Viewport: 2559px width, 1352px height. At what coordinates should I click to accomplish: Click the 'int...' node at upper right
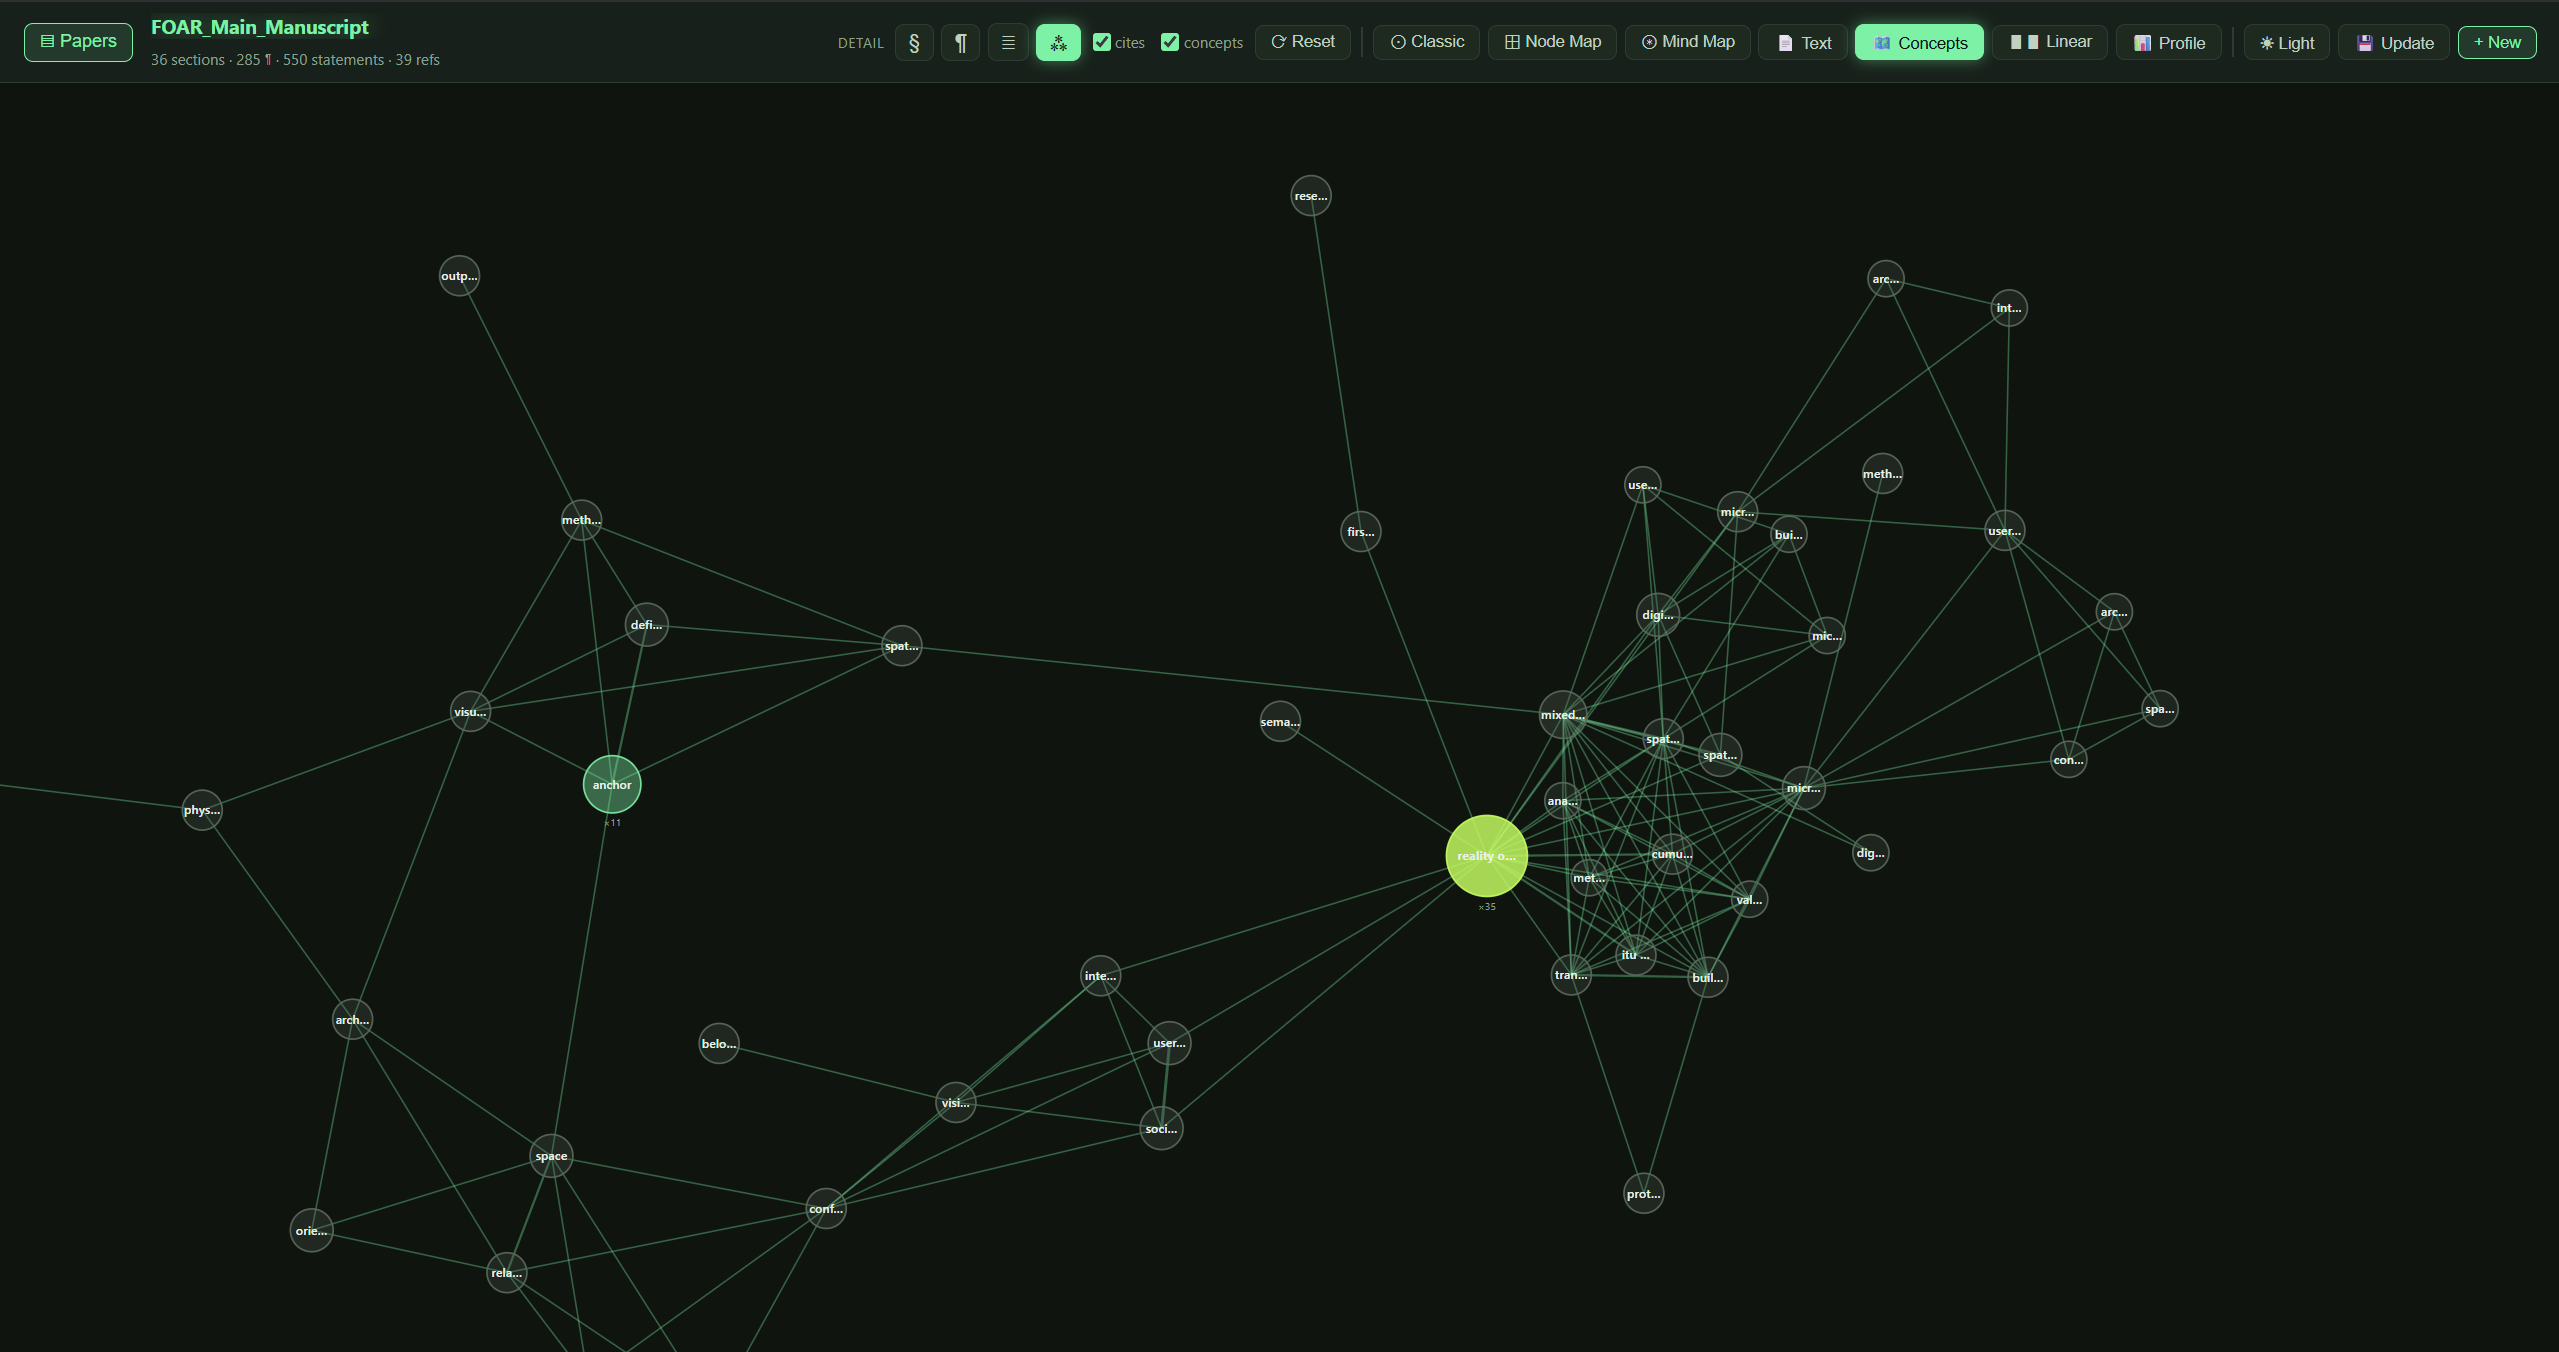(2009, 308)
